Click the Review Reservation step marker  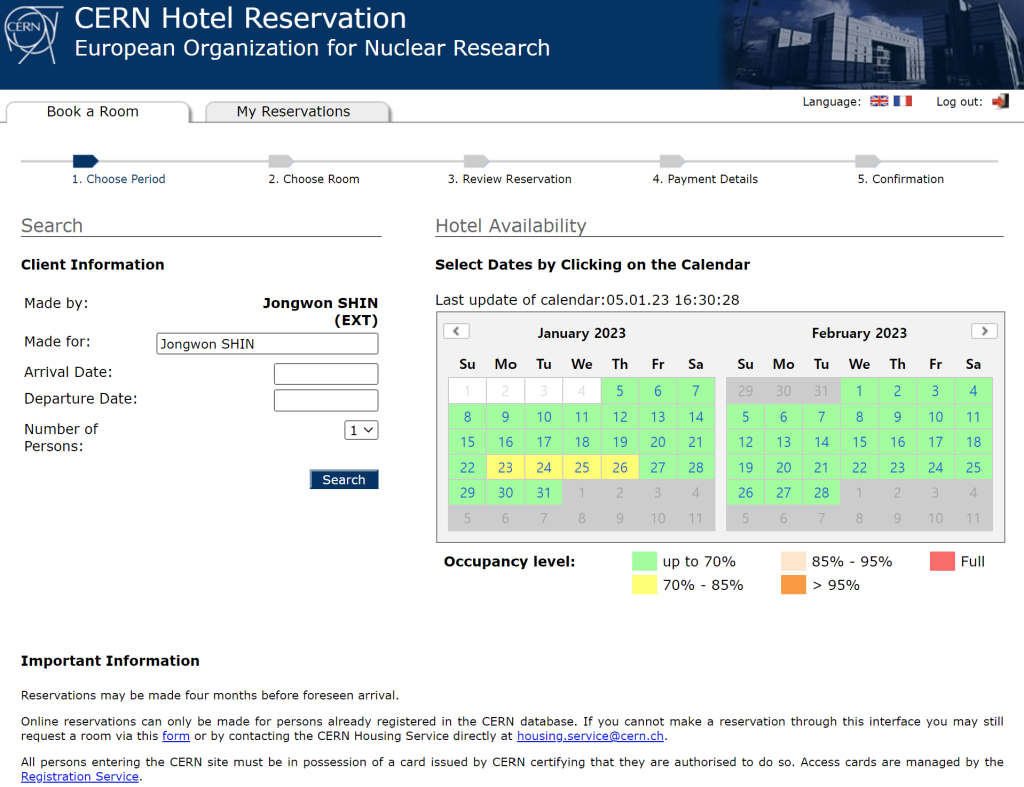click(x=476, y=161)
